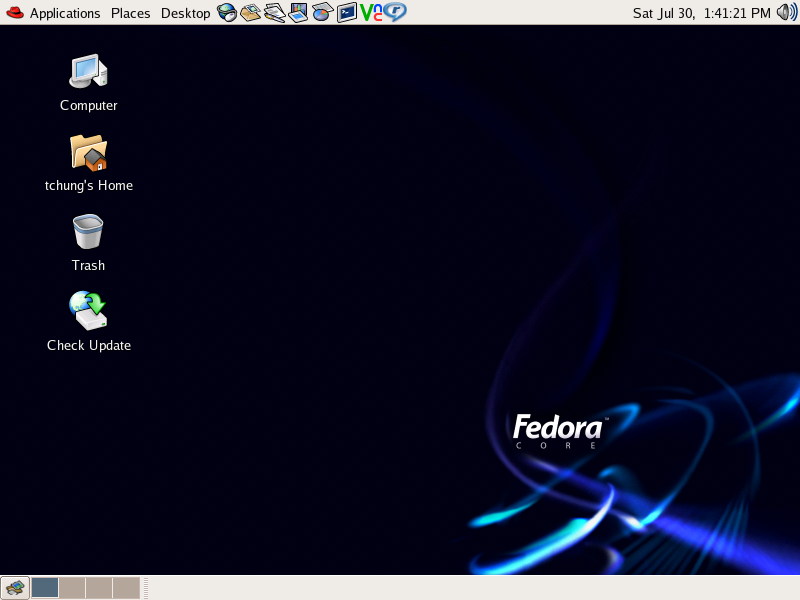This screenshot has height=600, width=800.
Task: Launch the VNC viewer icon
Action: [x=370, y=12]
